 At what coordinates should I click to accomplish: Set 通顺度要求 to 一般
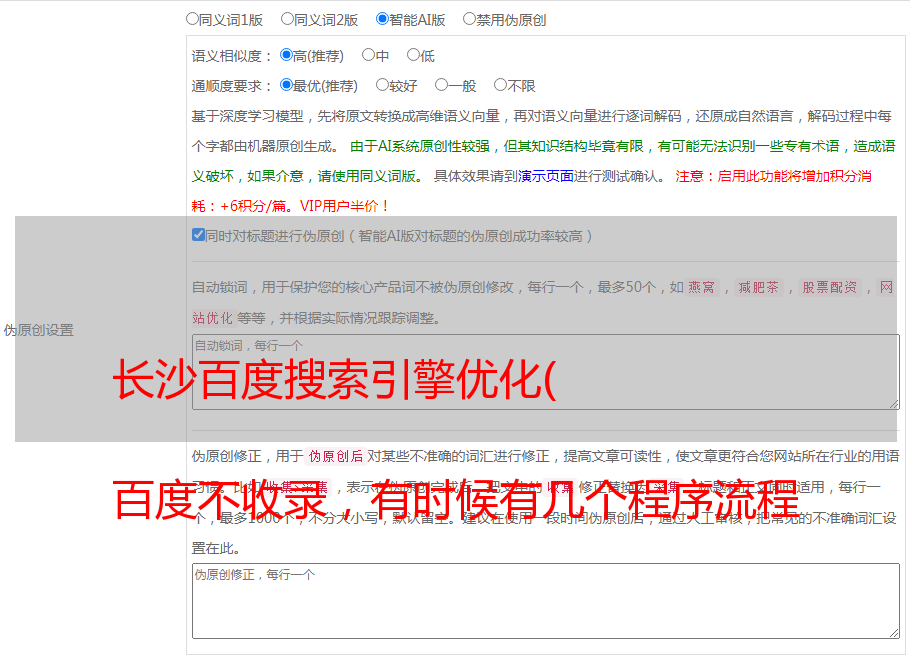tap(442, 85)
